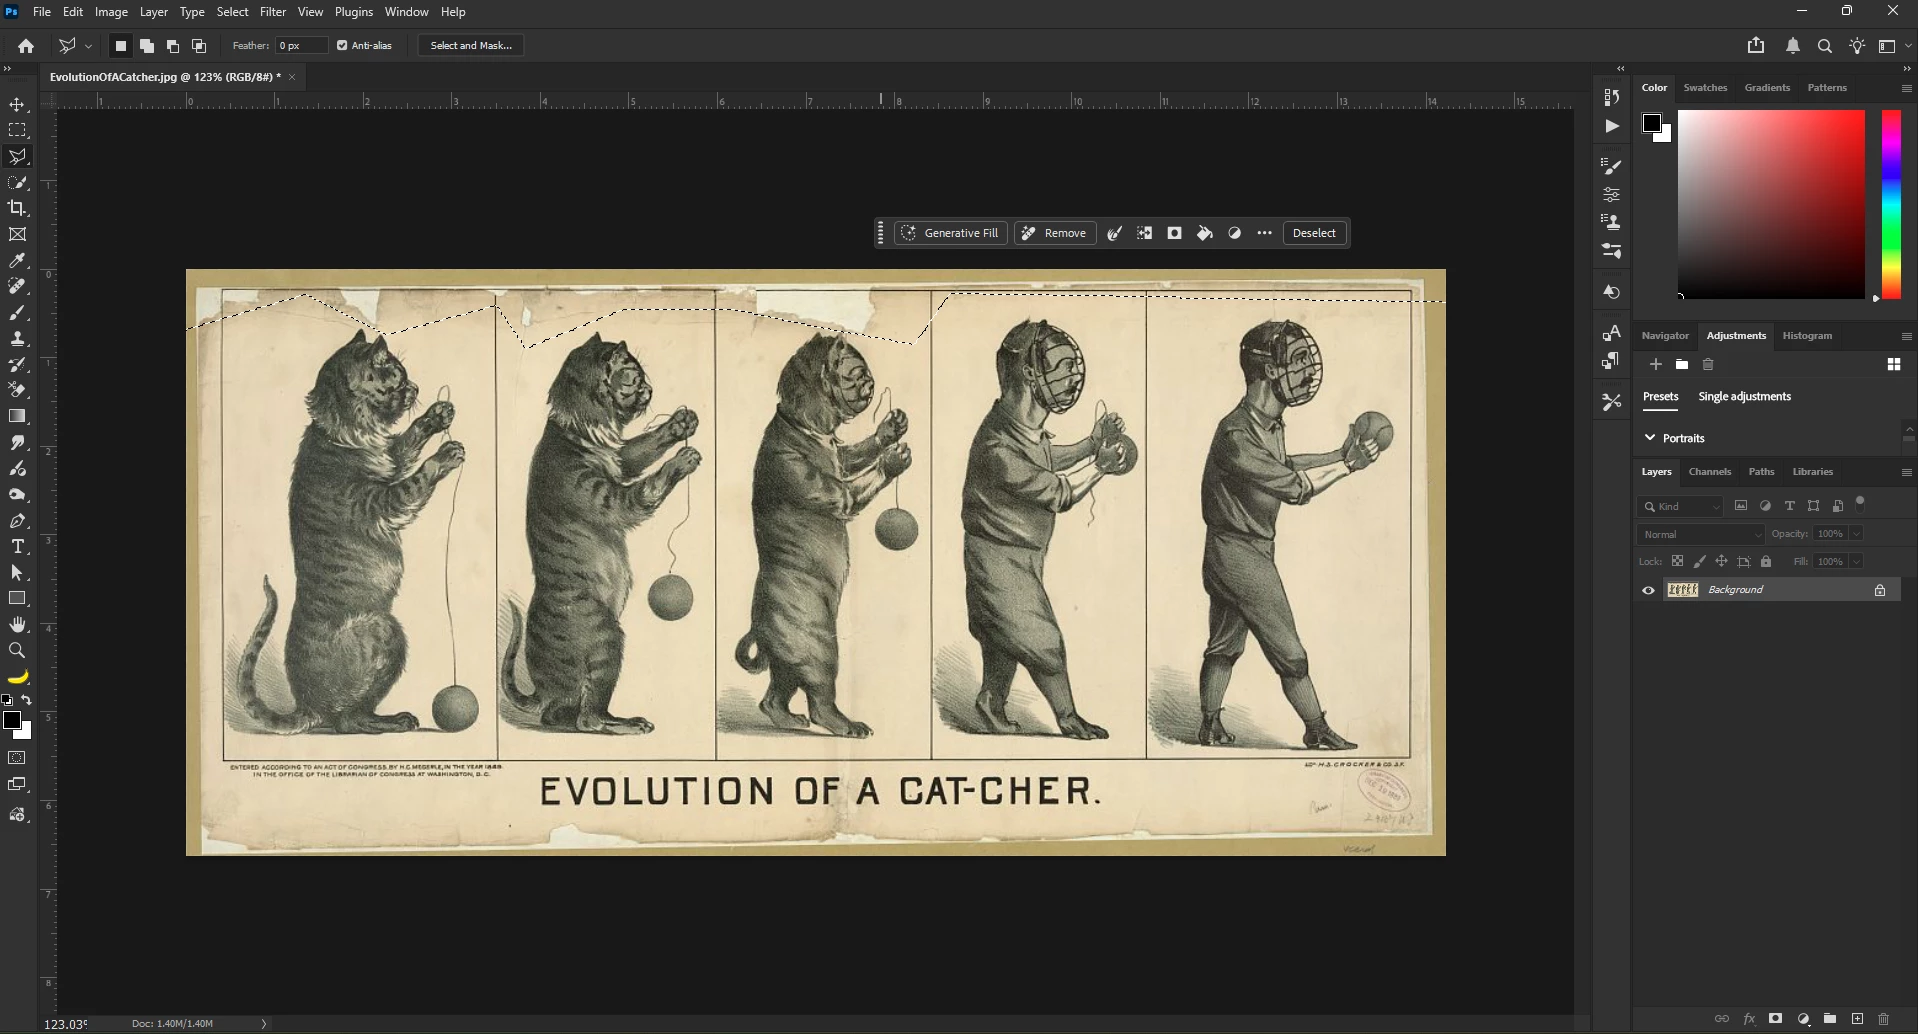Image resolution: width=1918 pixels, height=1034 pixels.
Task: Click the hue slider in Color panel
Action: (1891, 204)
